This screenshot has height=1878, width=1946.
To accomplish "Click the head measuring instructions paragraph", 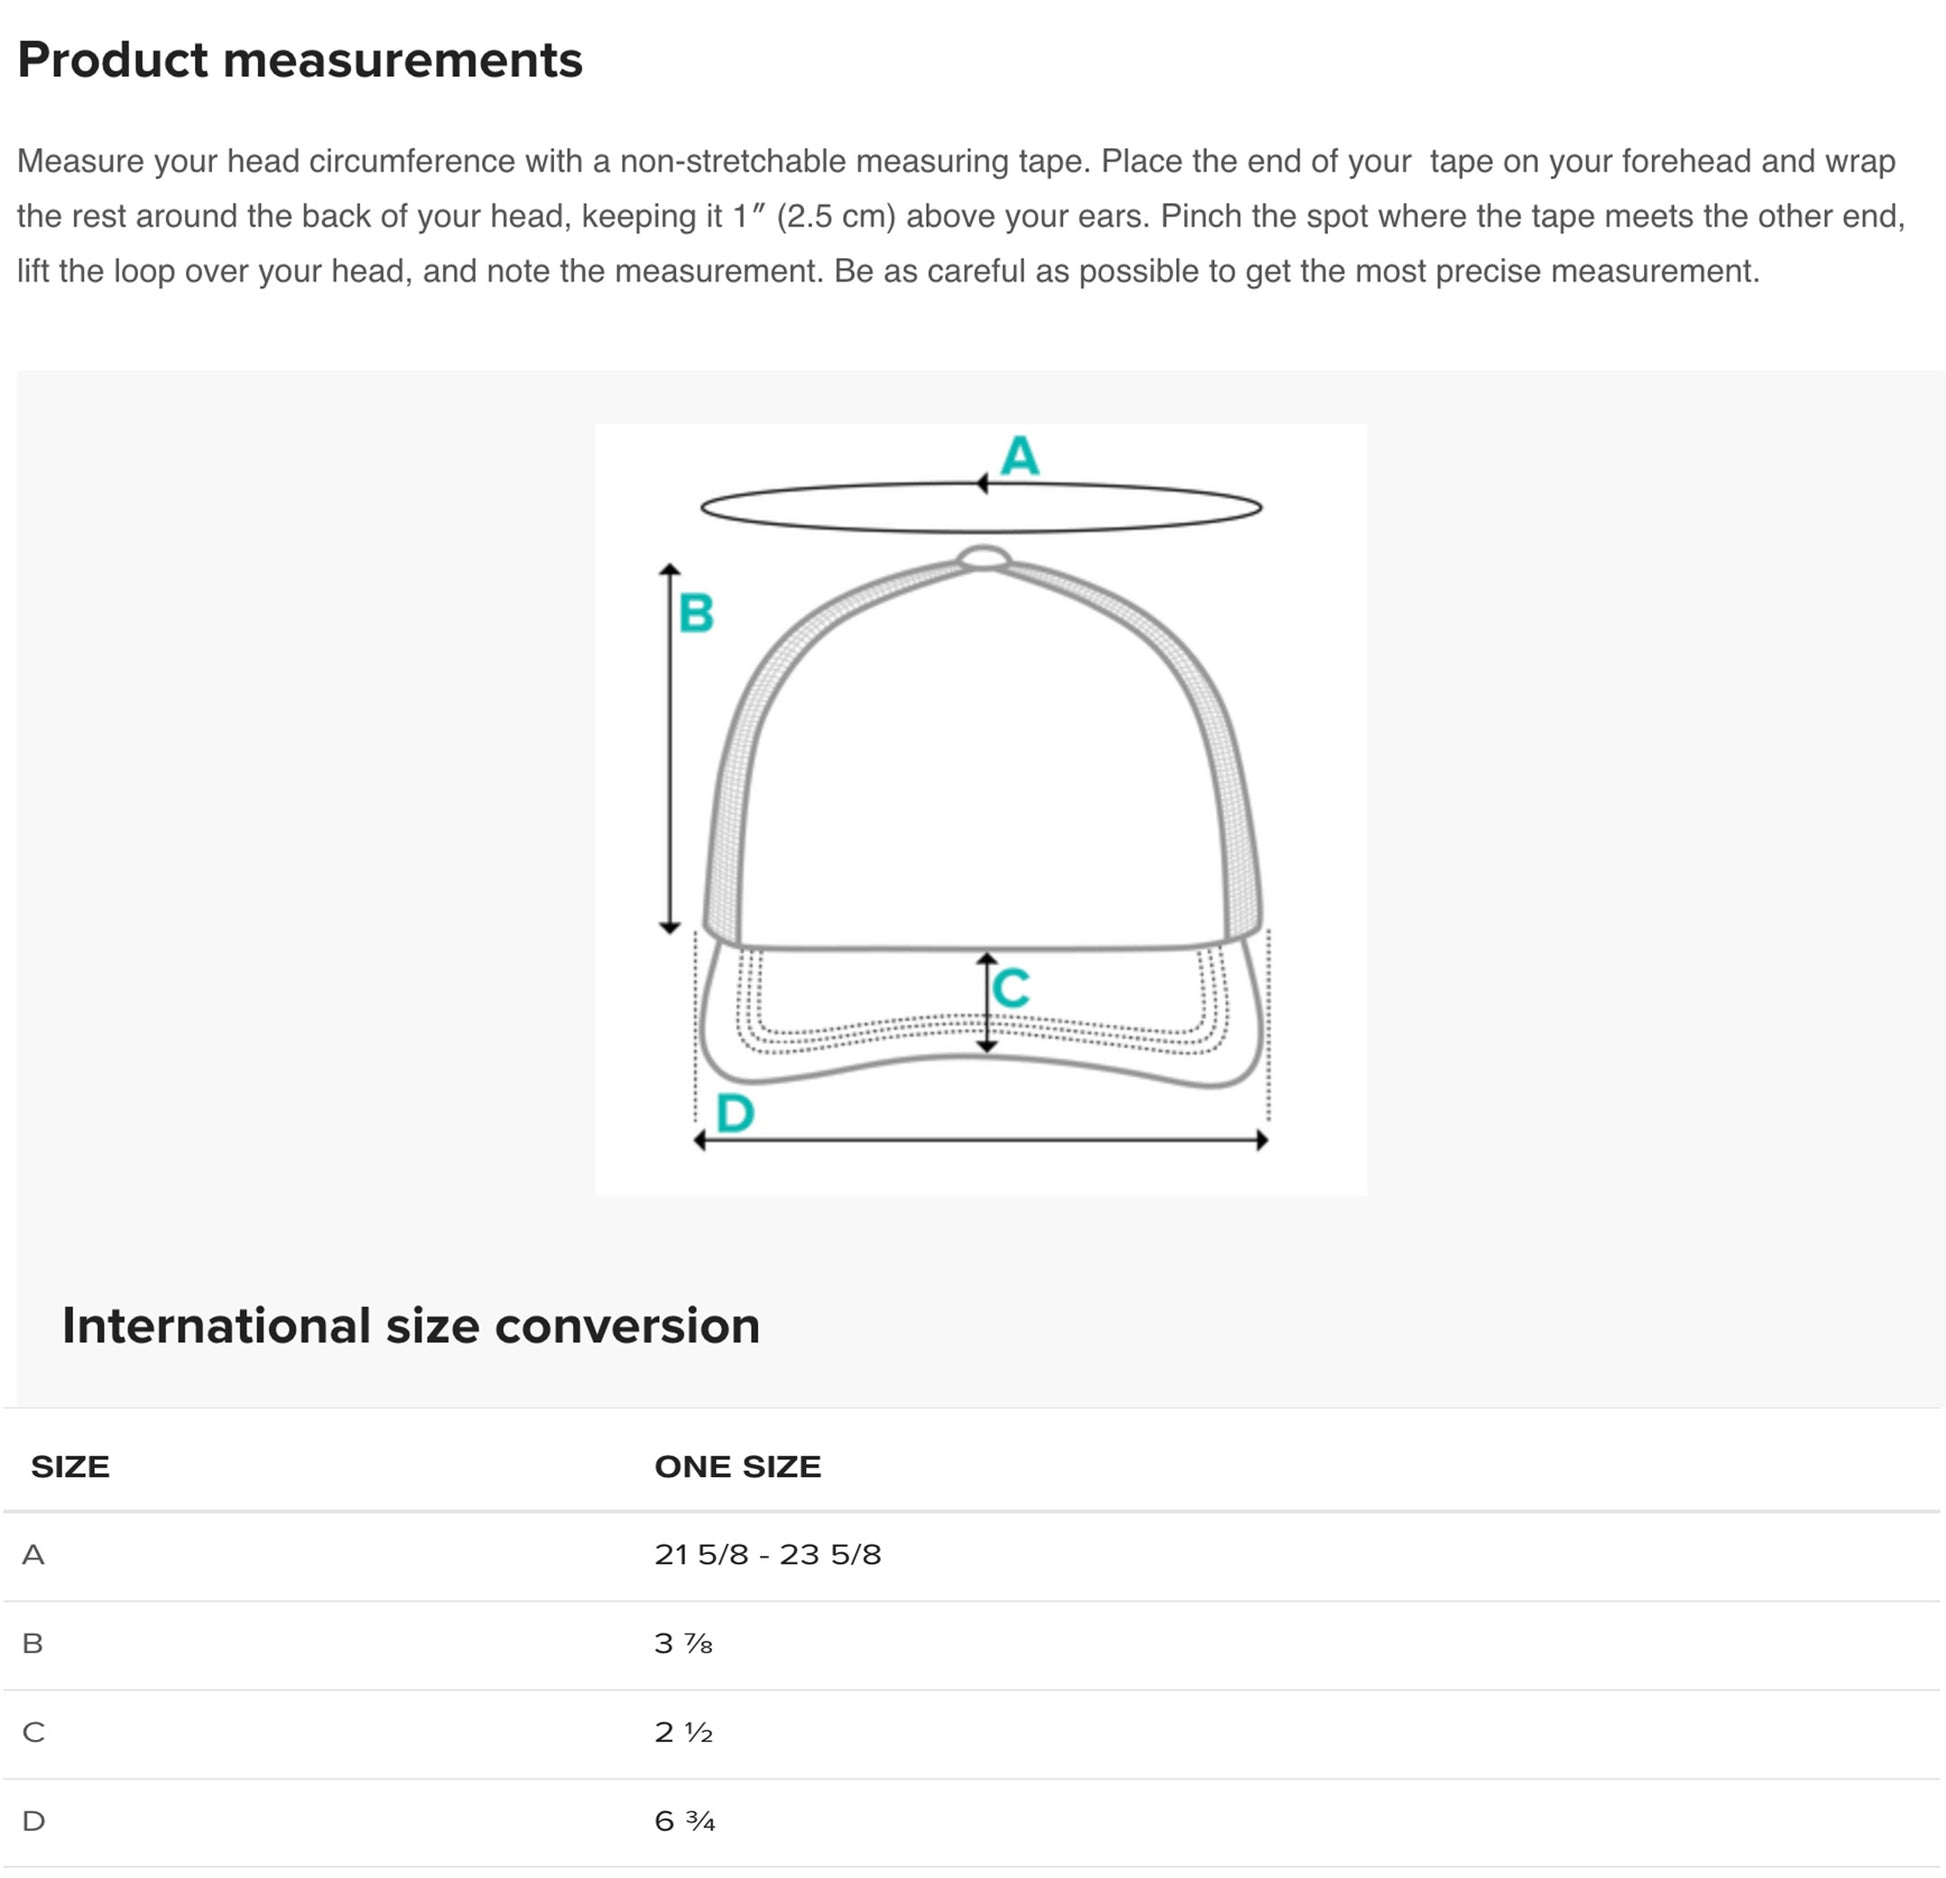I will coord(960,216).
